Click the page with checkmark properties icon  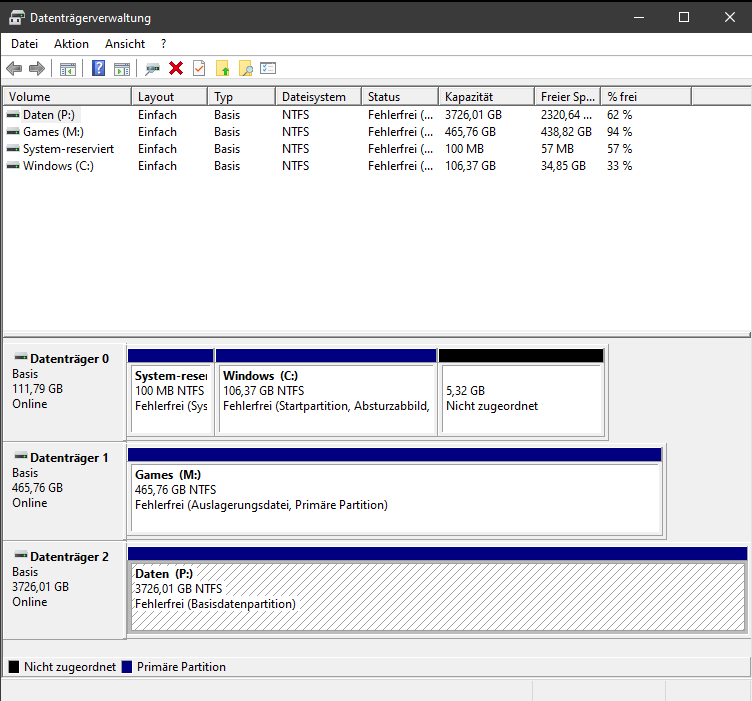click(x=199, y=68)
